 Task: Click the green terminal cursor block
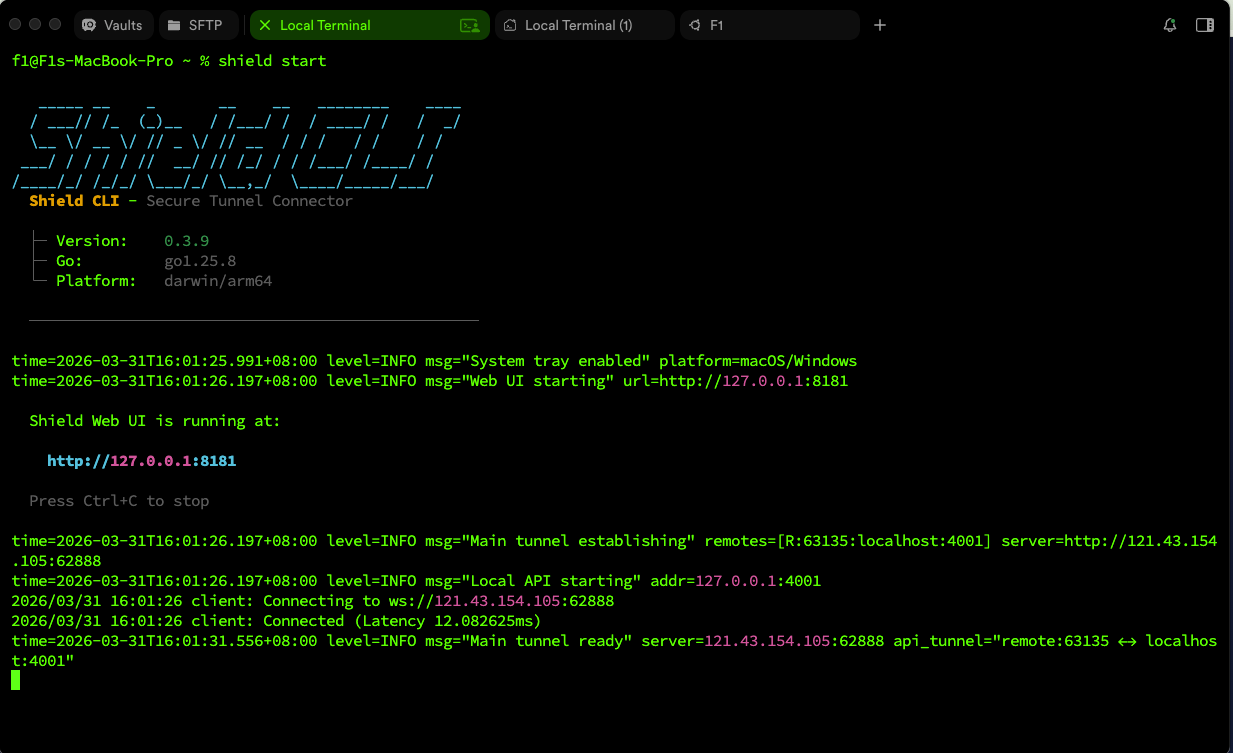(15, 680)
